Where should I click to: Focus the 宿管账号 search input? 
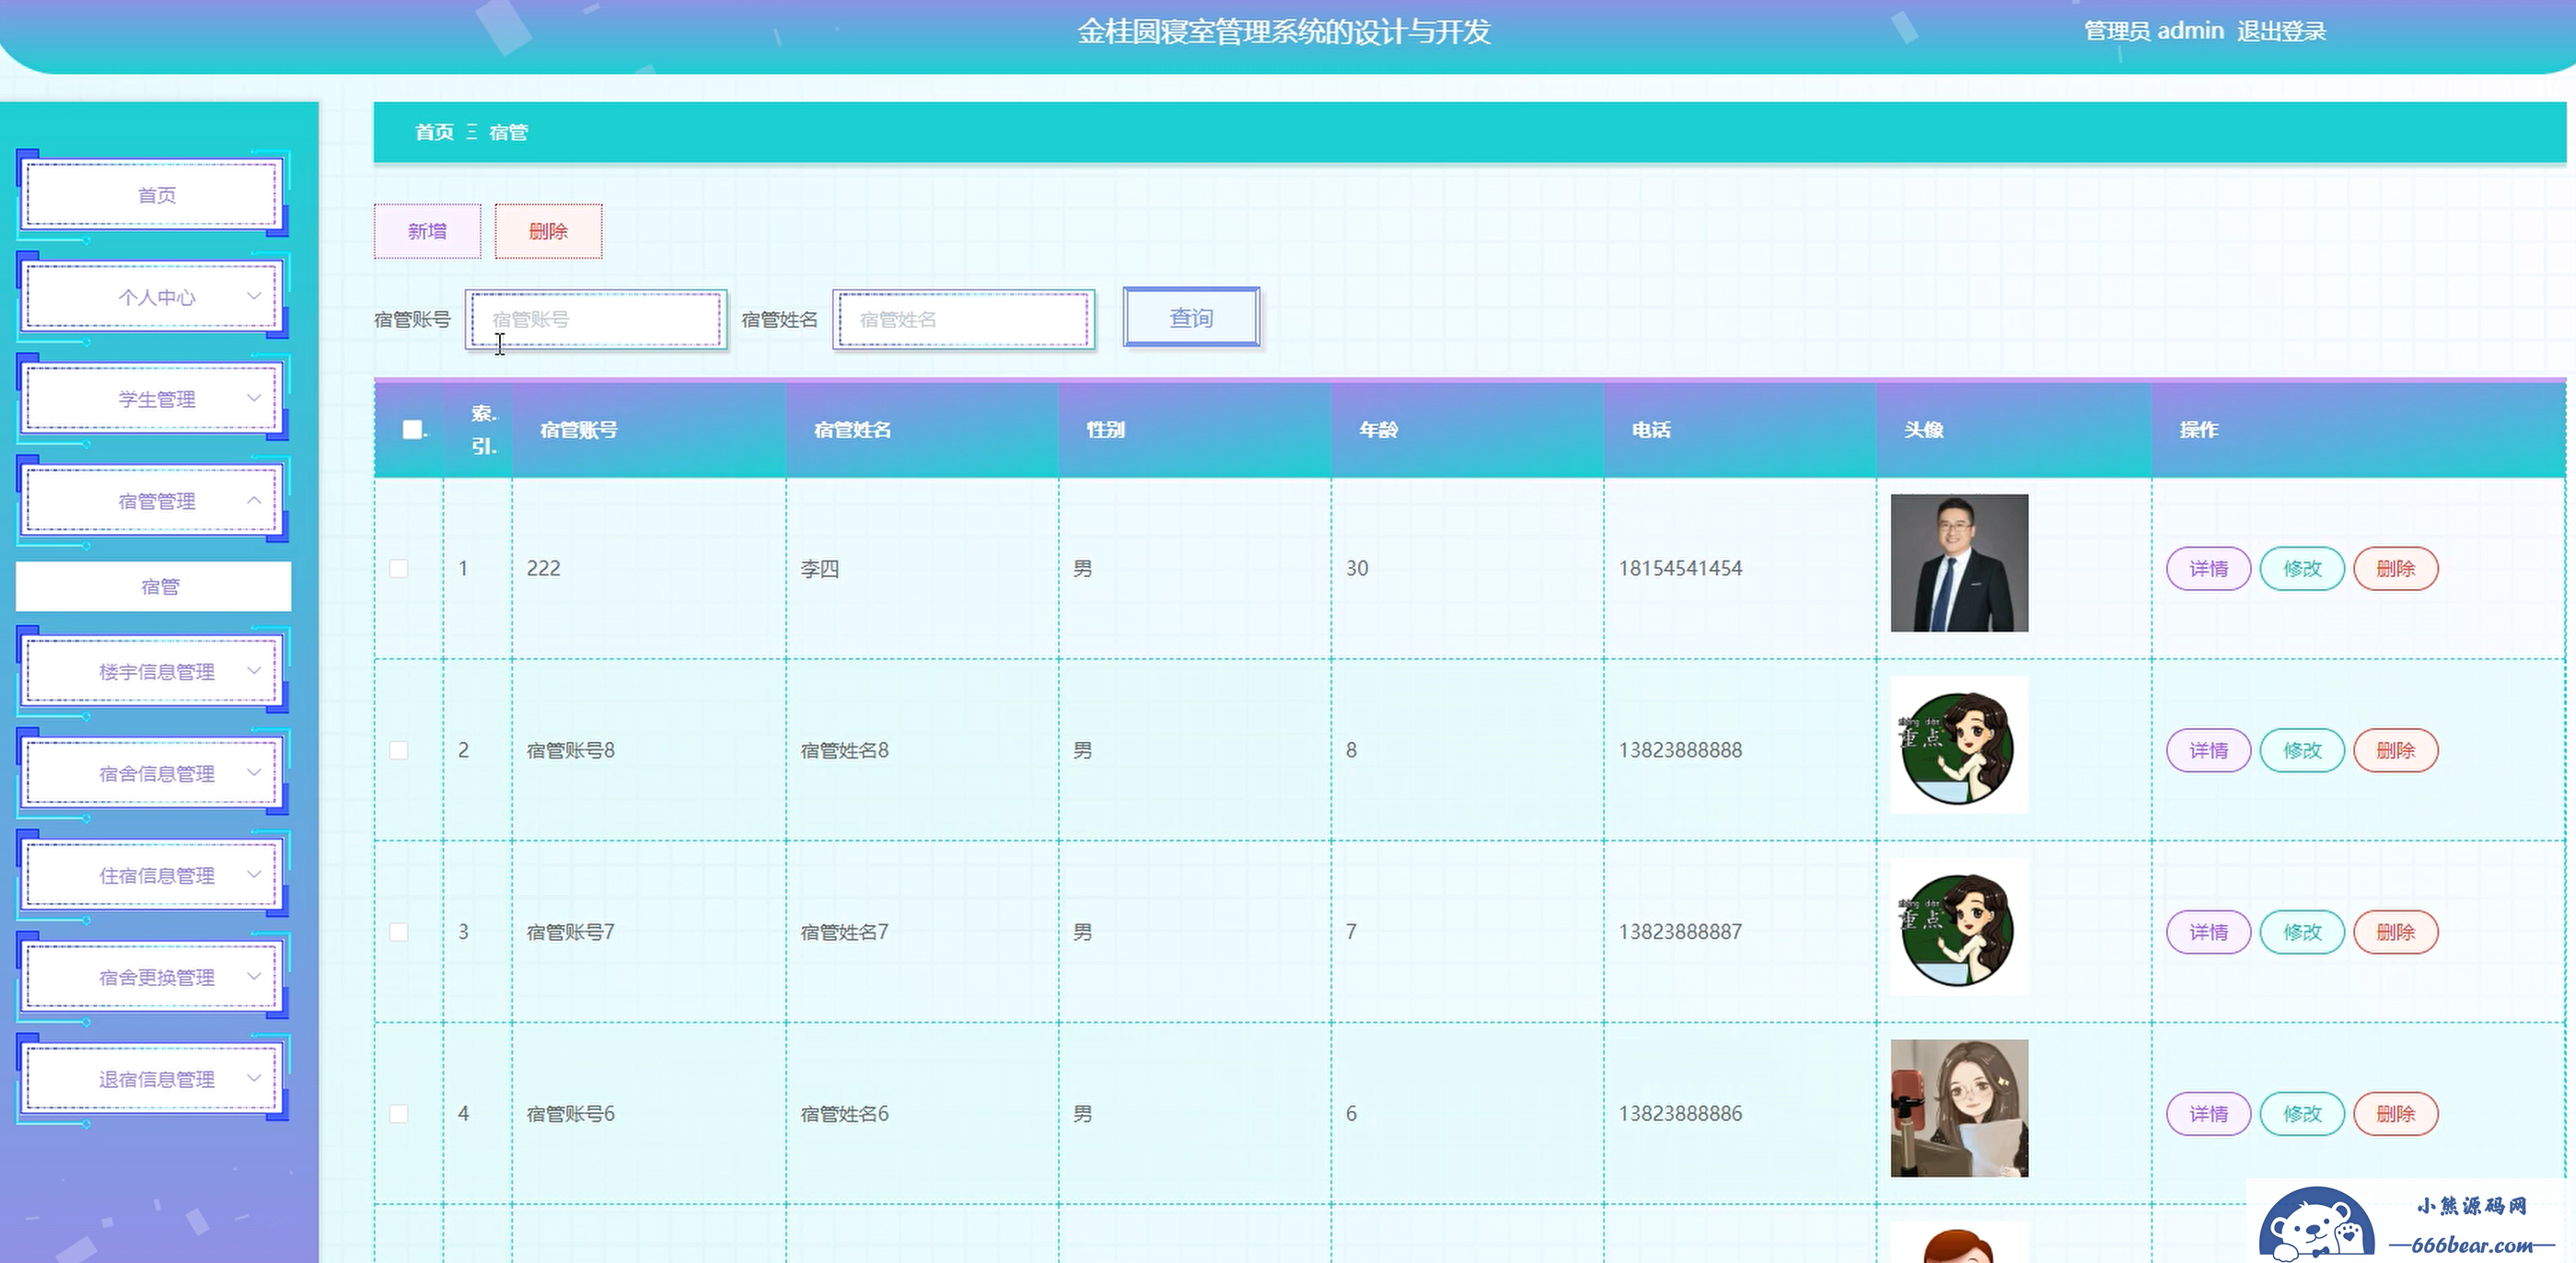[596, 320]
